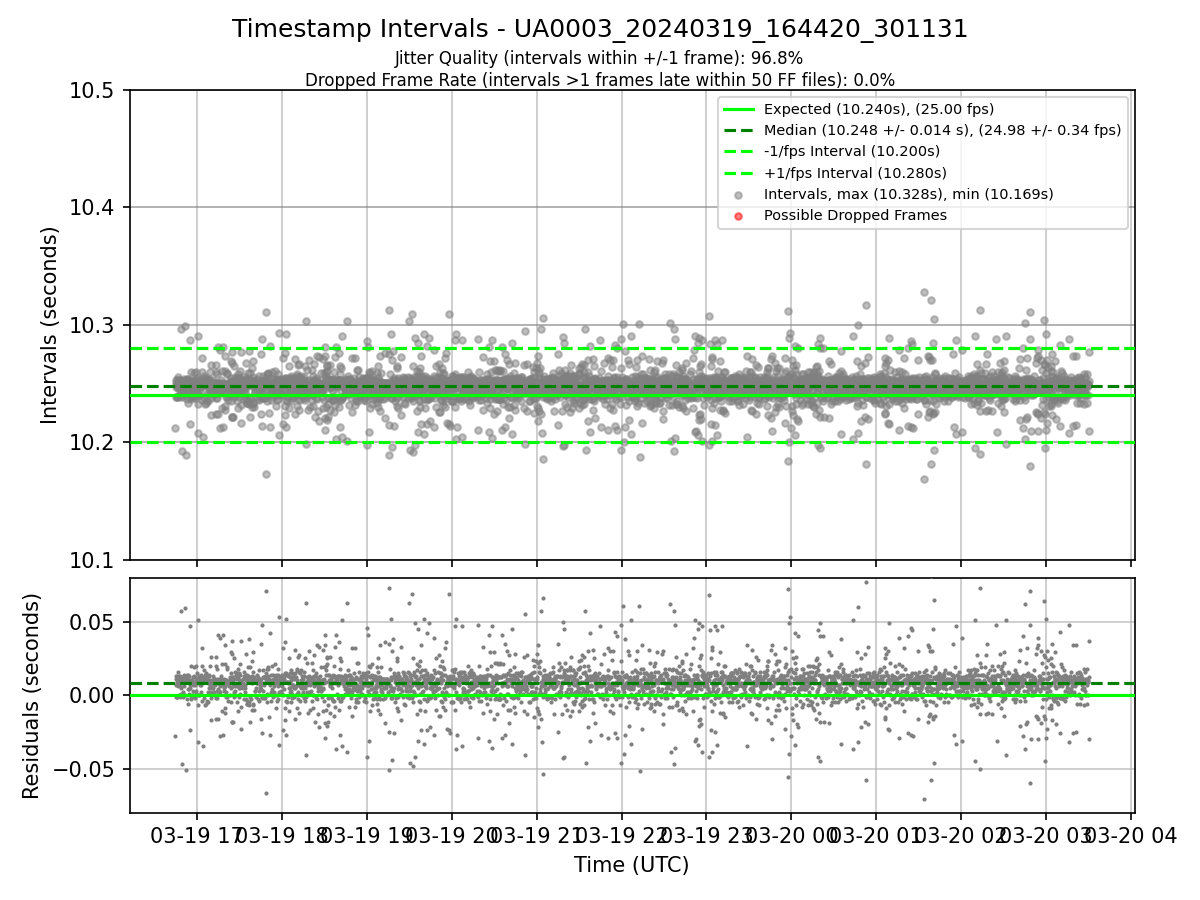Click the red 'Possible Dropped Frames' legend marker
This screenshot has height=900, width=1200.
point(738,216)
